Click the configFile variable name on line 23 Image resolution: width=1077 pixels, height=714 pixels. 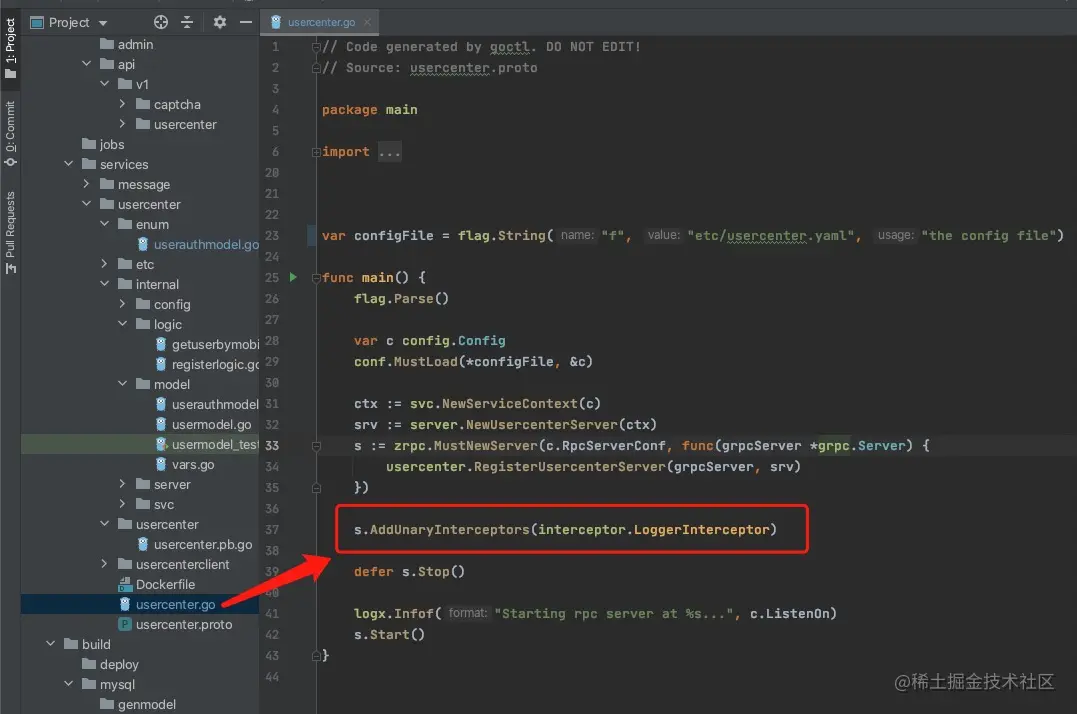click(394, 235)
